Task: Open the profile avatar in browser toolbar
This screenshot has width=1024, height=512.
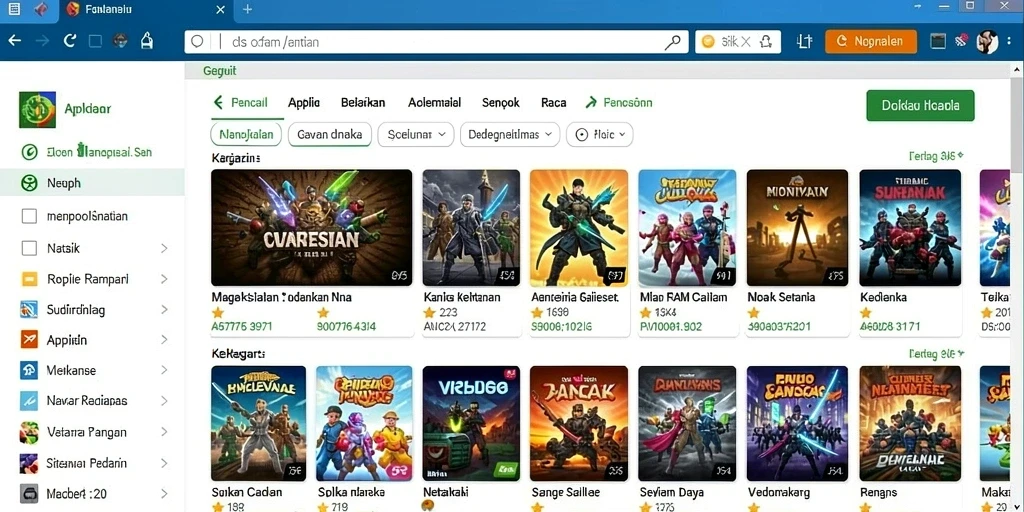Action: [x=987, y=41]
